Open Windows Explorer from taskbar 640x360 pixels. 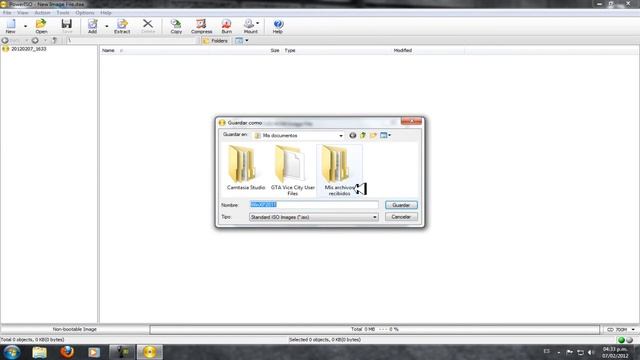click(40, 352)
